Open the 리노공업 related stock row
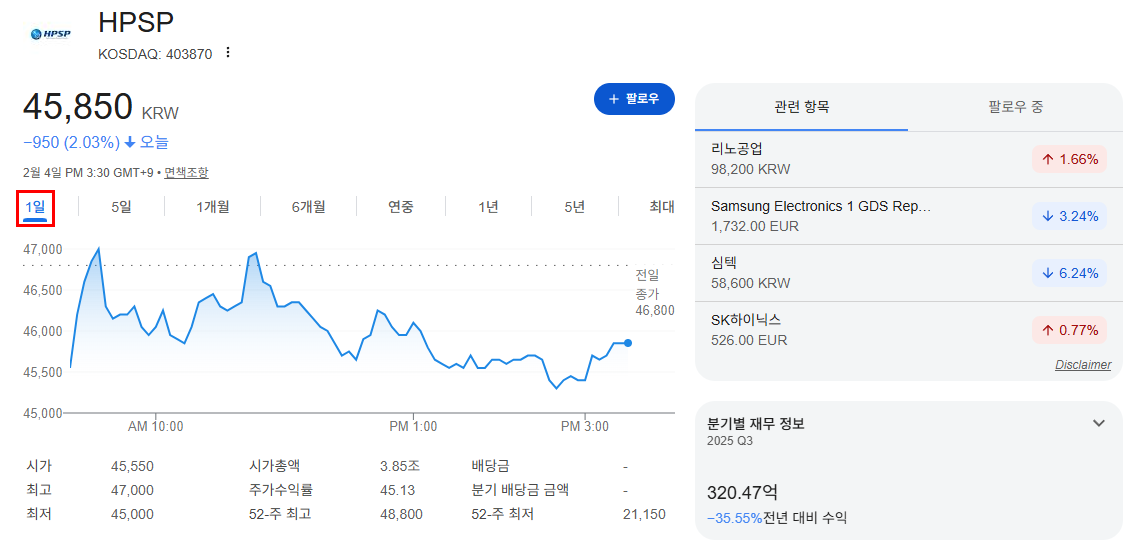 [x=908, y=159]
